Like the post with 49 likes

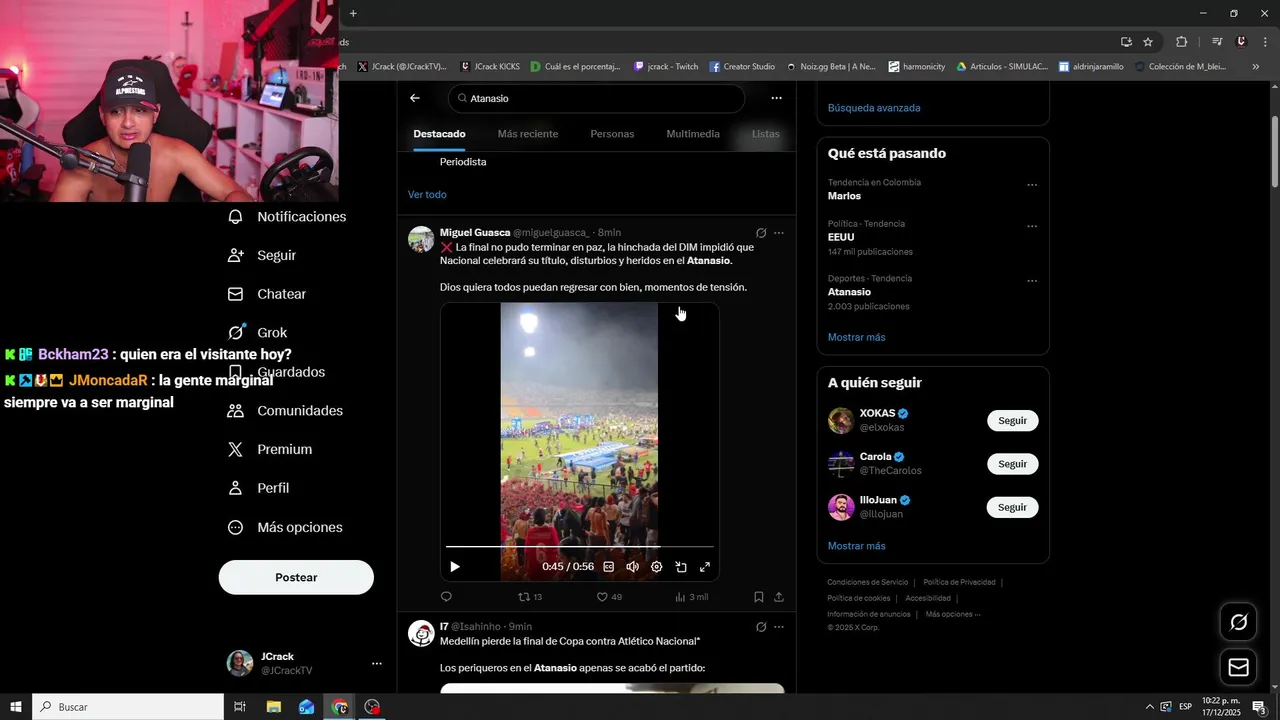[609, 597]
